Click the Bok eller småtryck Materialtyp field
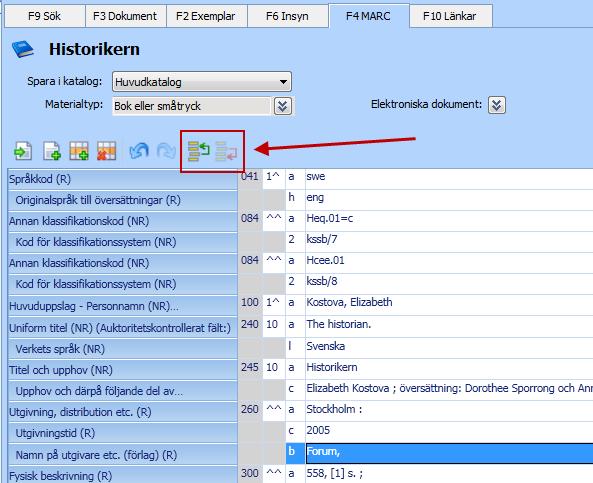The image size is (593, 483). (x=192, y=106)
